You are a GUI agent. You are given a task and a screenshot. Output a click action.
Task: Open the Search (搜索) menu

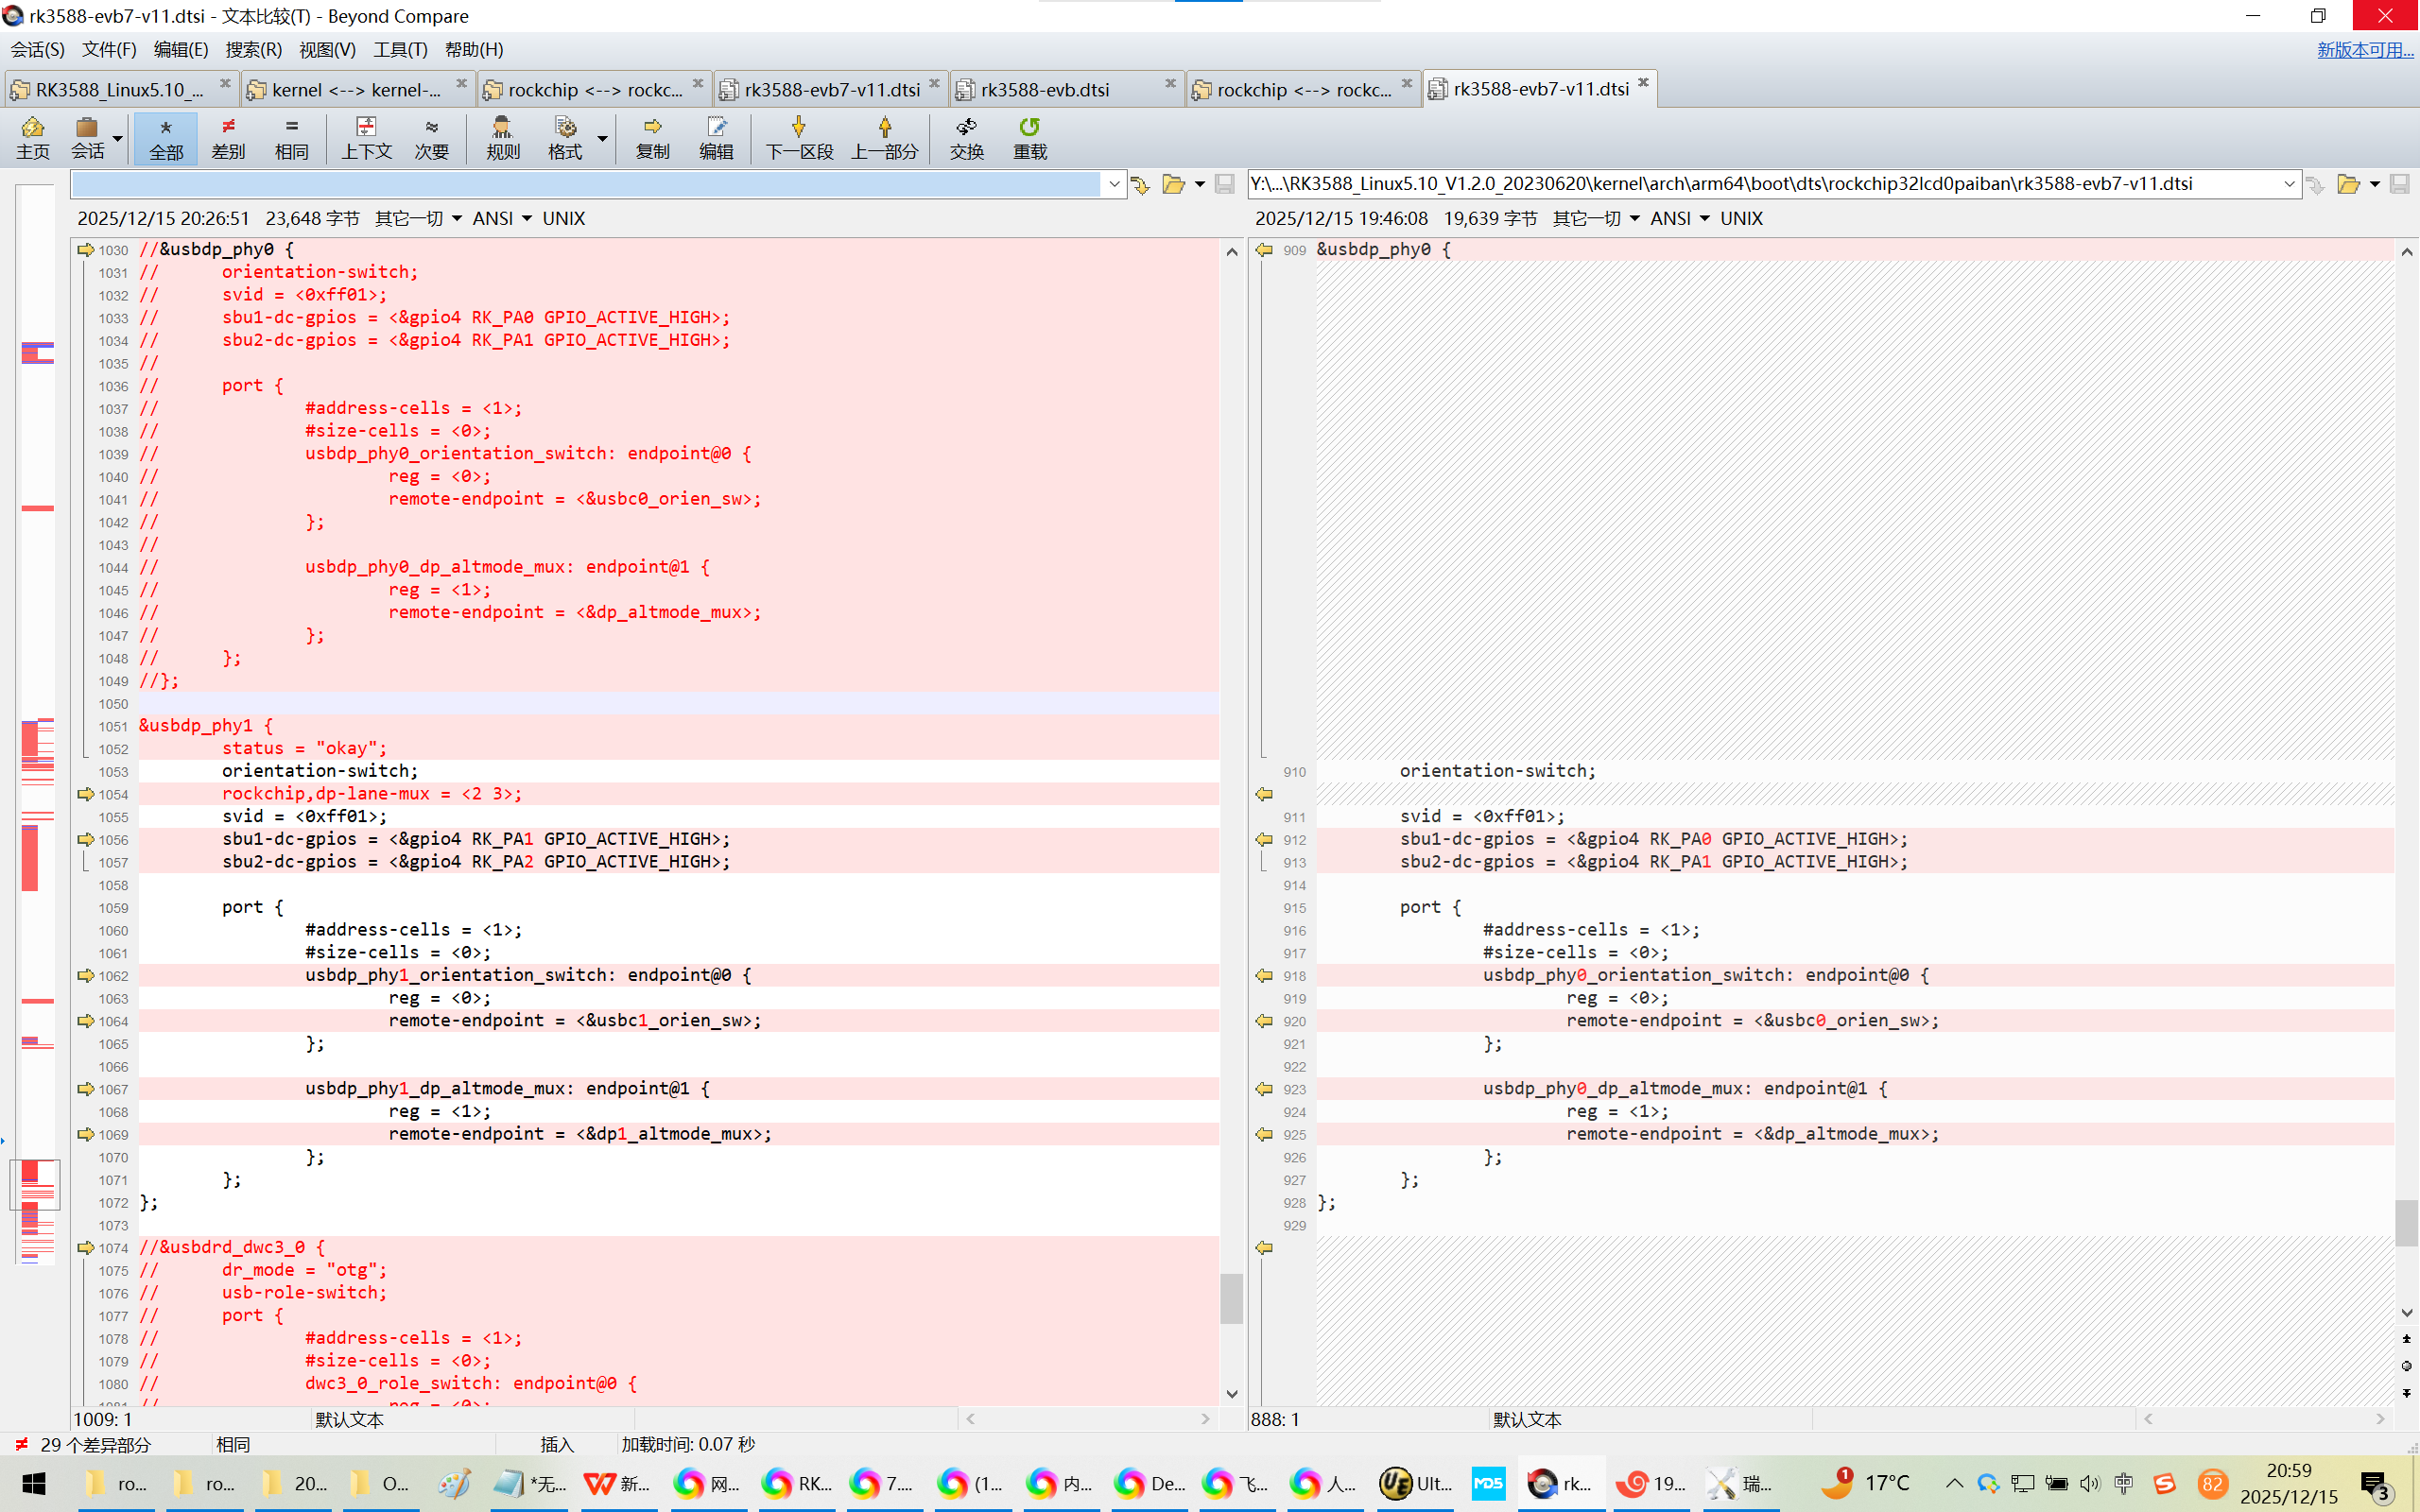253,50
